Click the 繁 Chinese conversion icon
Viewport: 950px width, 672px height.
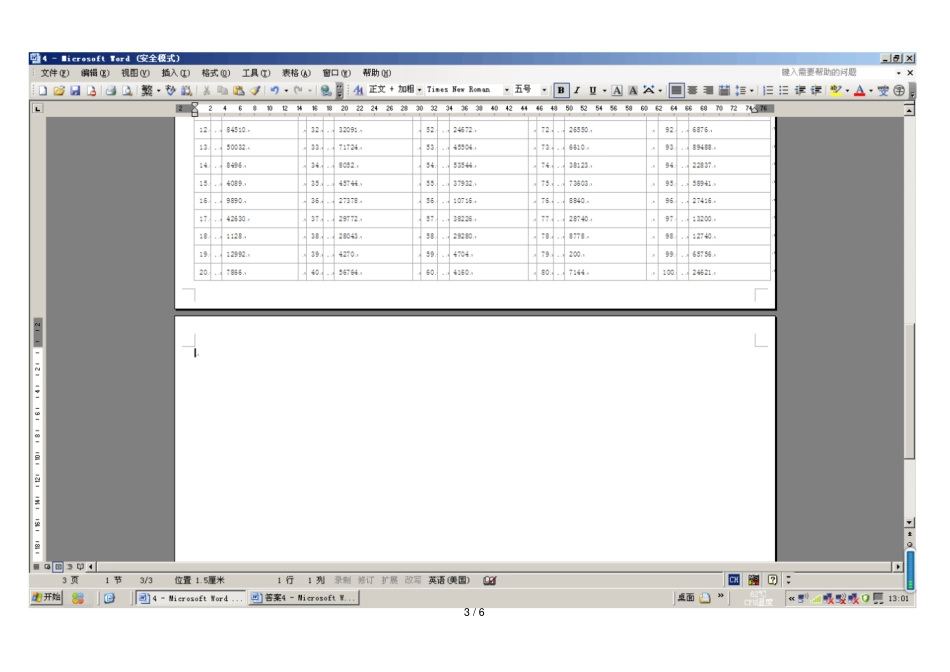pos(147,90)
